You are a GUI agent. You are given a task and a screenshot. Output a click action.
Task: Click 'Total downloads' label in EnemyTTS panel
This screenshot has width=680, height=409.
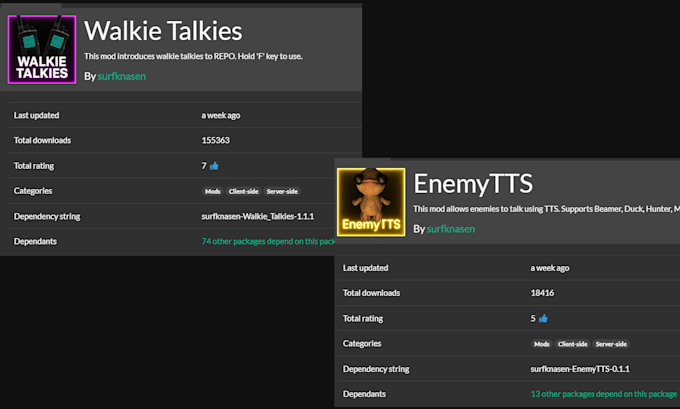pyautogui.click(x=371, y=293)
